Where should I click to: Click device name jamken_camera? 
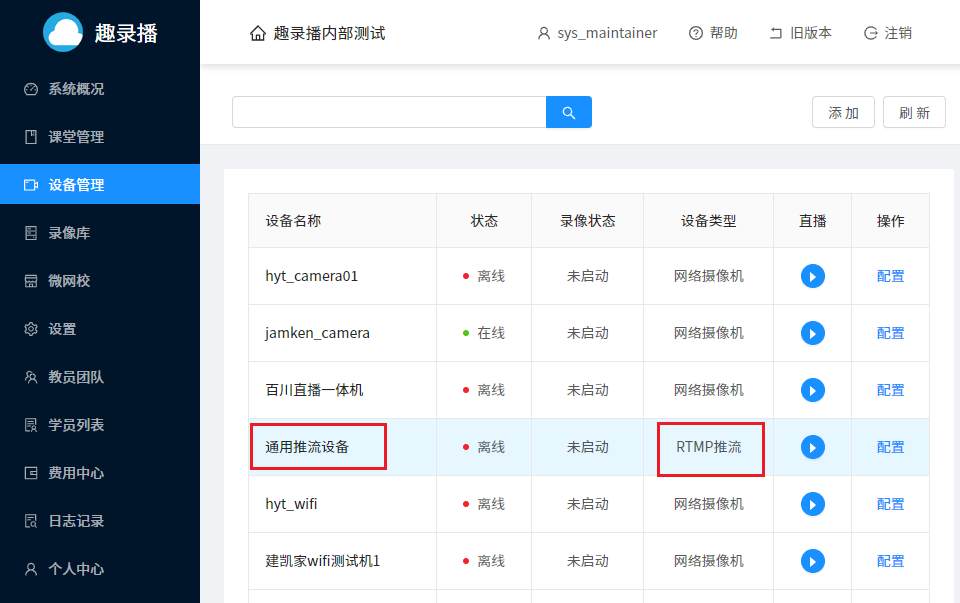(x=317, y=333)
